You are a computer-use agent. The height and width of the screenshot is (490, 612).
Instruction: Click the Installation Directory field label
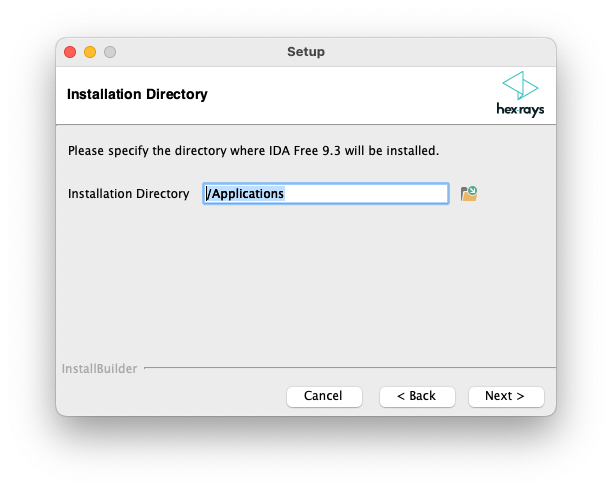coord(128,194)
